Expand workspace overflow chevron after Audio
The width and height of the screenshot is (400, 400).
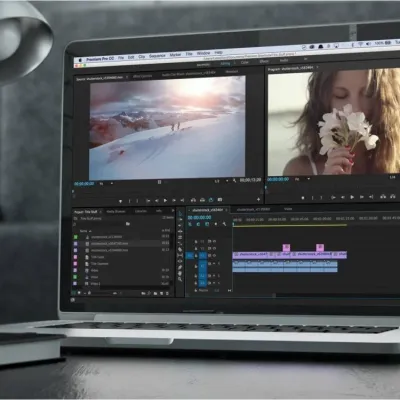(305, 59)
